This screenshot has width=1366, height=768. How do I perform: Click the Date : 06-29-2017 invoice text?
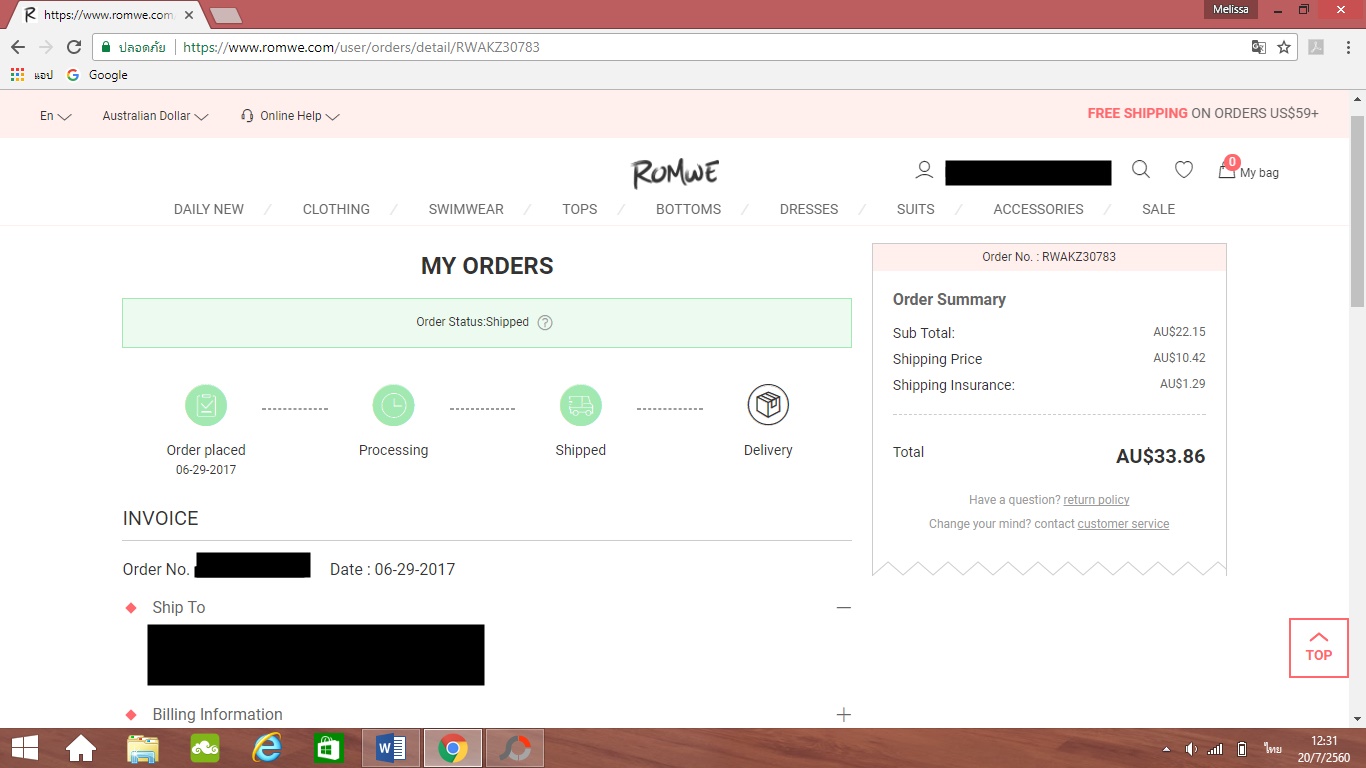(x=392, y=569)
